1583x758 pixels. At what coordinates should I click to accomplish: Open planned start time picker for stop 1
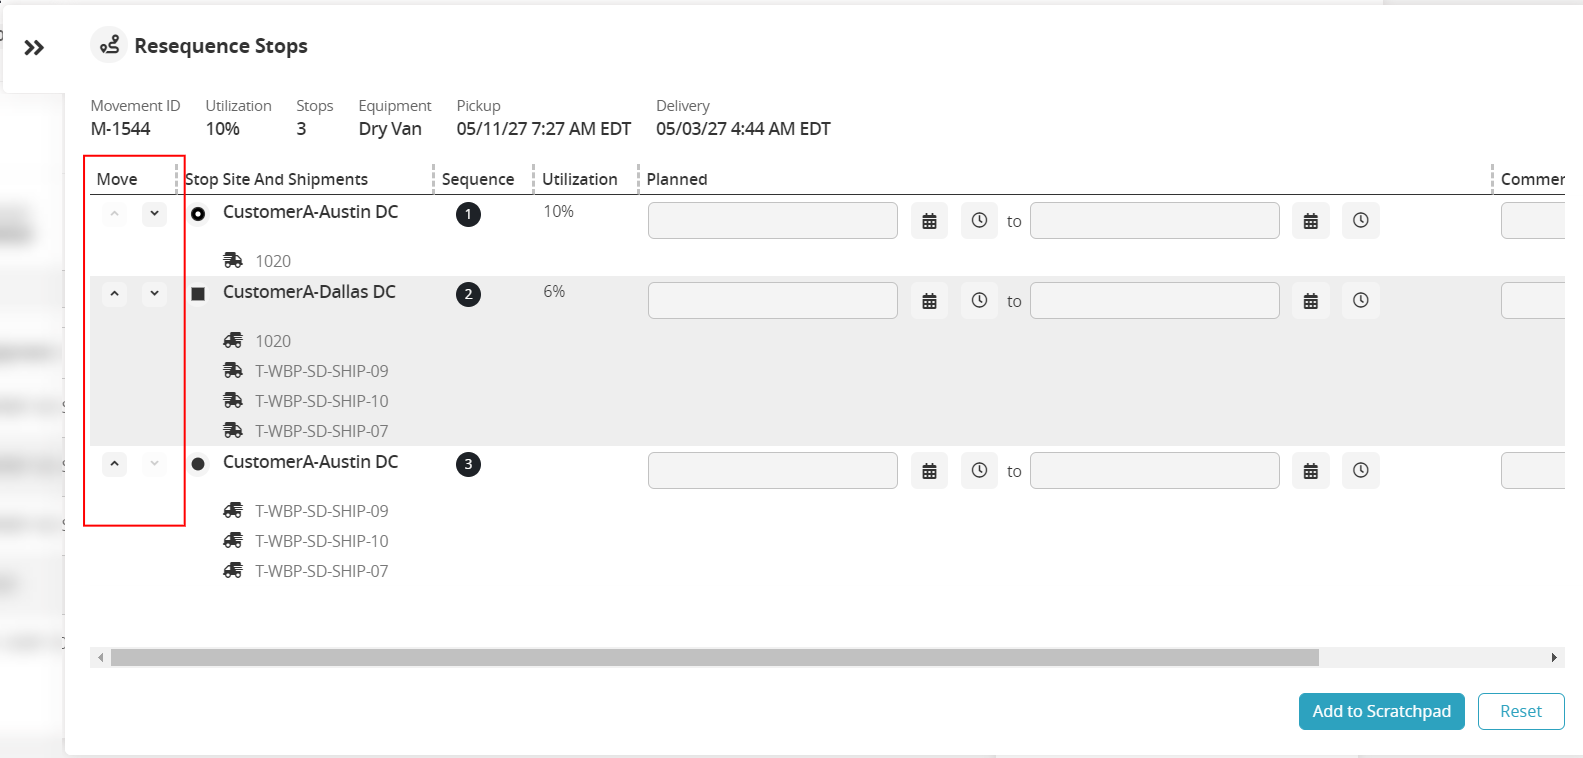pos(979,221)
